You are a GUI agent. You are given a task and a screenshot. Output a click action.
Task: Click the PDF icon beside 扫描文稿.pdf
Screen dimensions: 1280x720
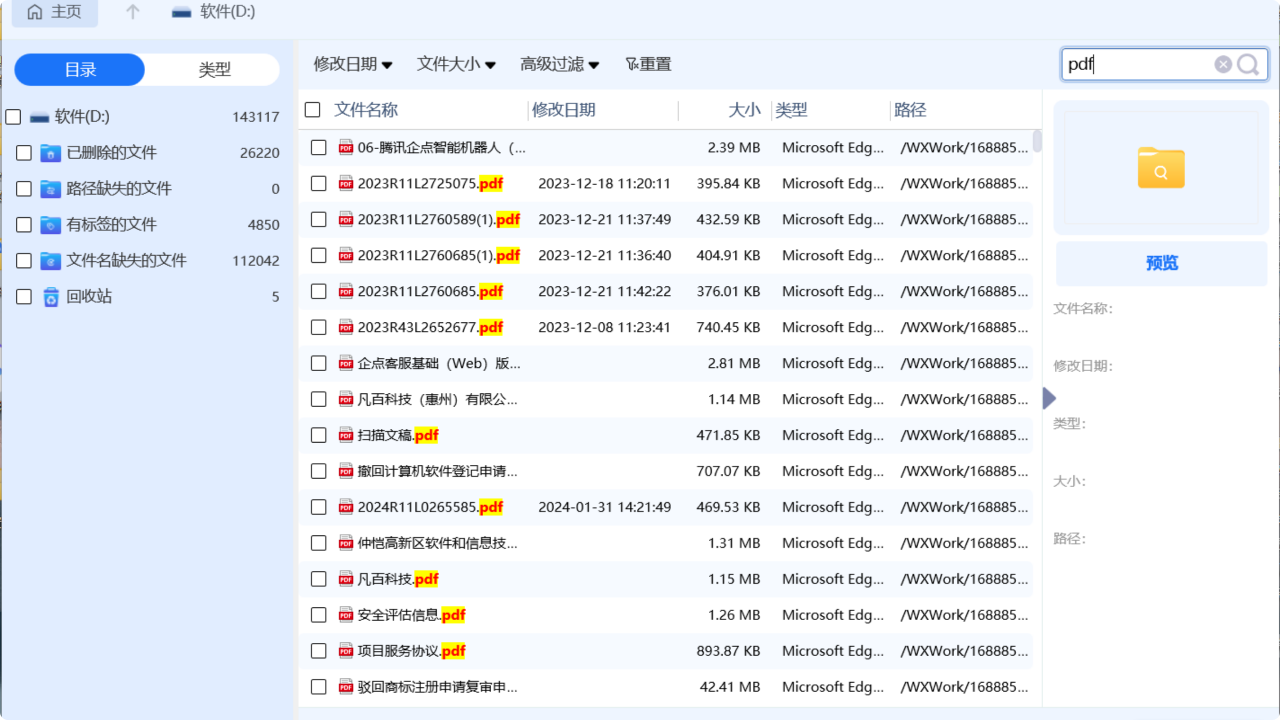[x=345, y=435]
